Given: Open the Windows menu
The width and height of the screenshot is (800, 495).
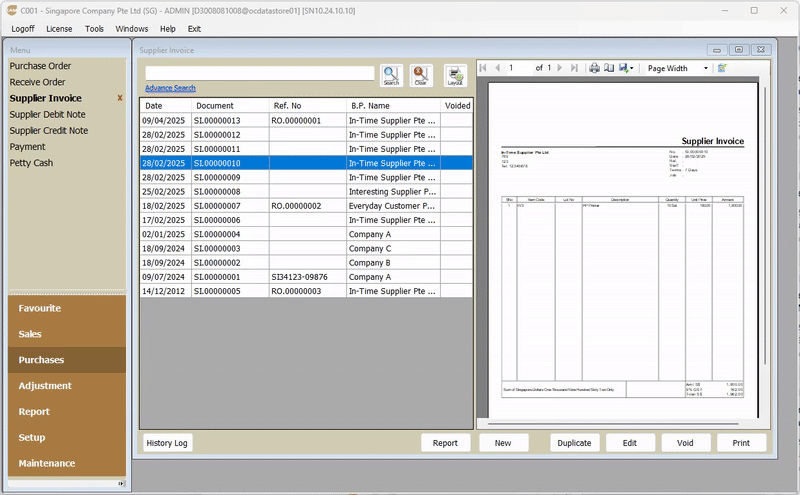Looking at the screenshot, I should coord(131,29).
